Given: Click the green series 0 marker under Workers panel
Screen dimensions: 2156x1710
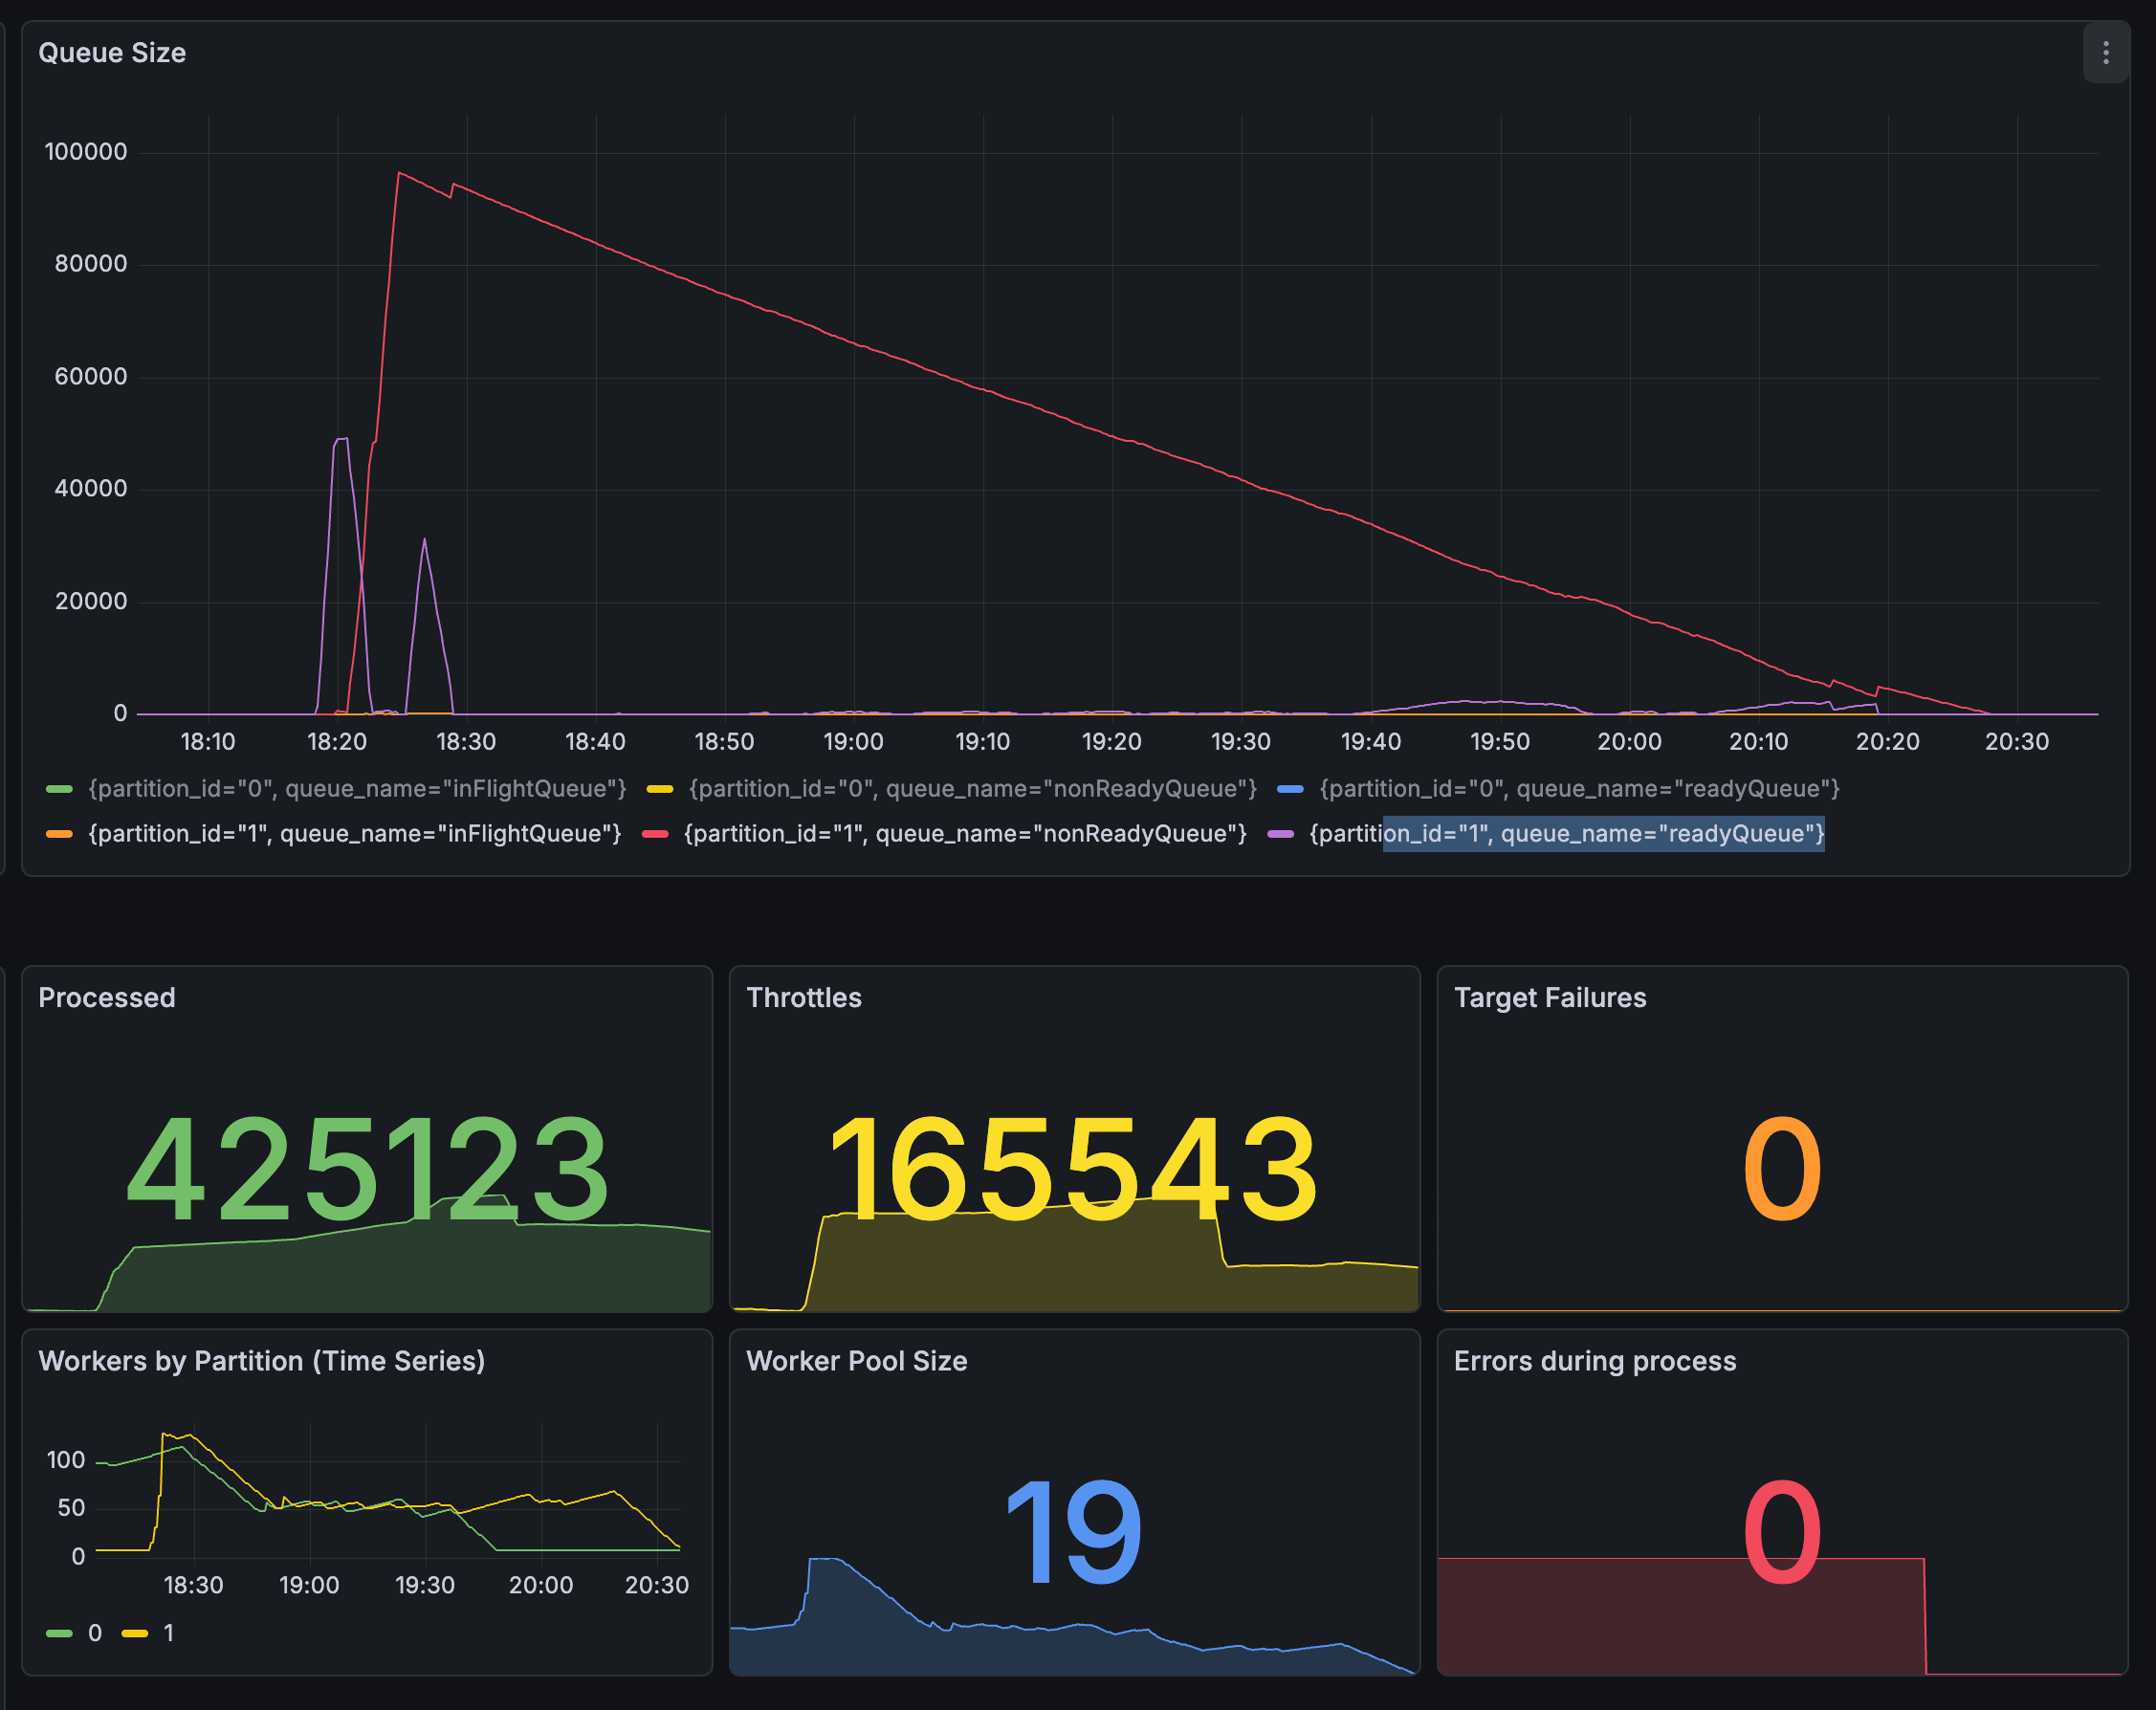Looking at the screenshot, I should click(60, 1633).
